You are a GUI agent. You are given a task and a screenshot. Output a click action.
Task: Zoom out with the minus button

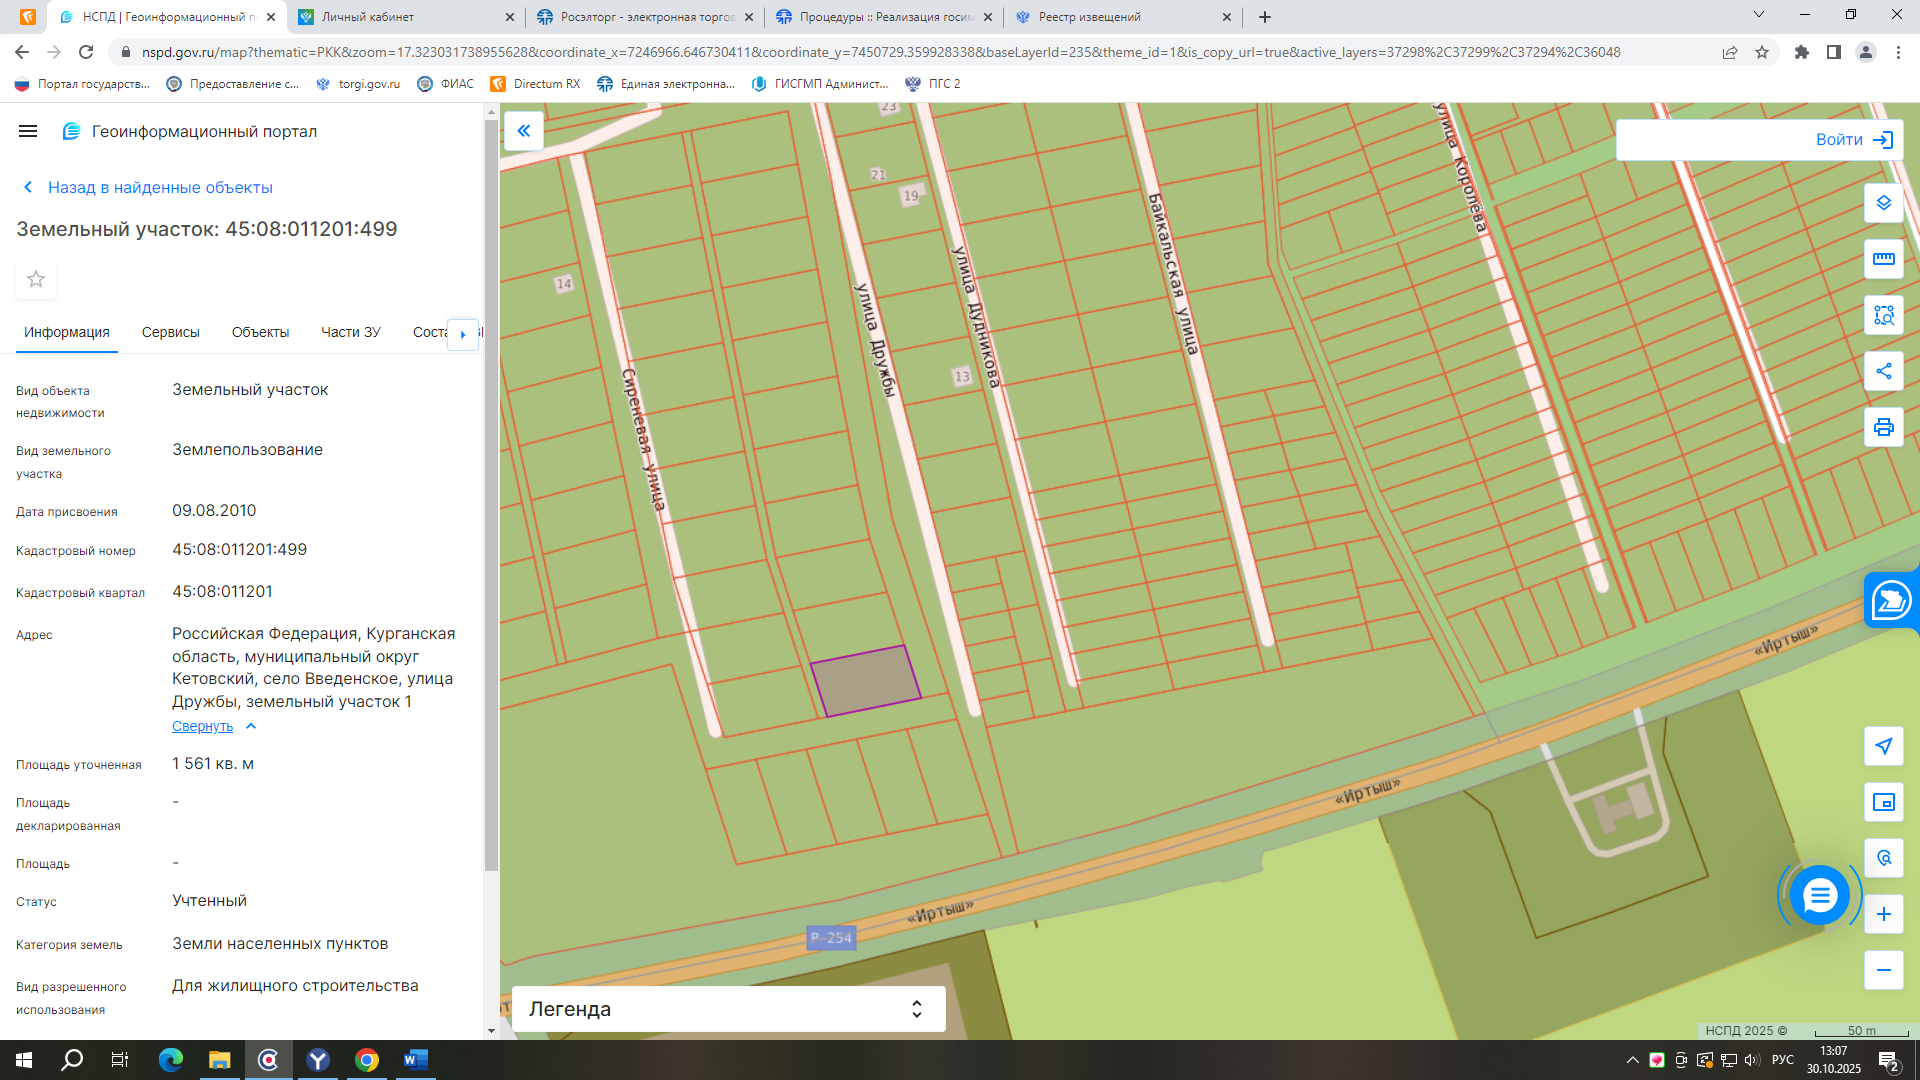pos(1883,970)
